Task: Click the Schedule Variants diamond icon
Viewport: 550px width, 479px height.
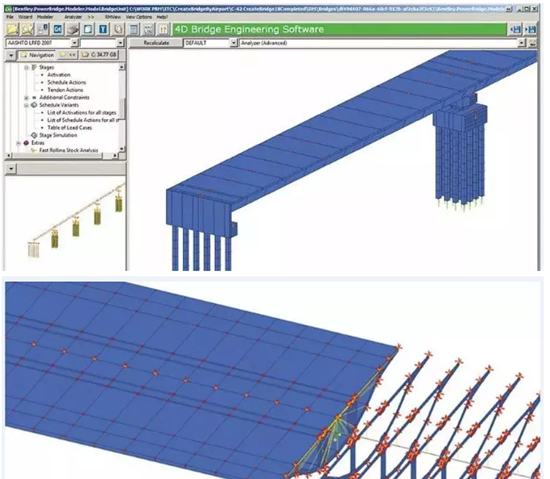Action: [x=34, y=105]
